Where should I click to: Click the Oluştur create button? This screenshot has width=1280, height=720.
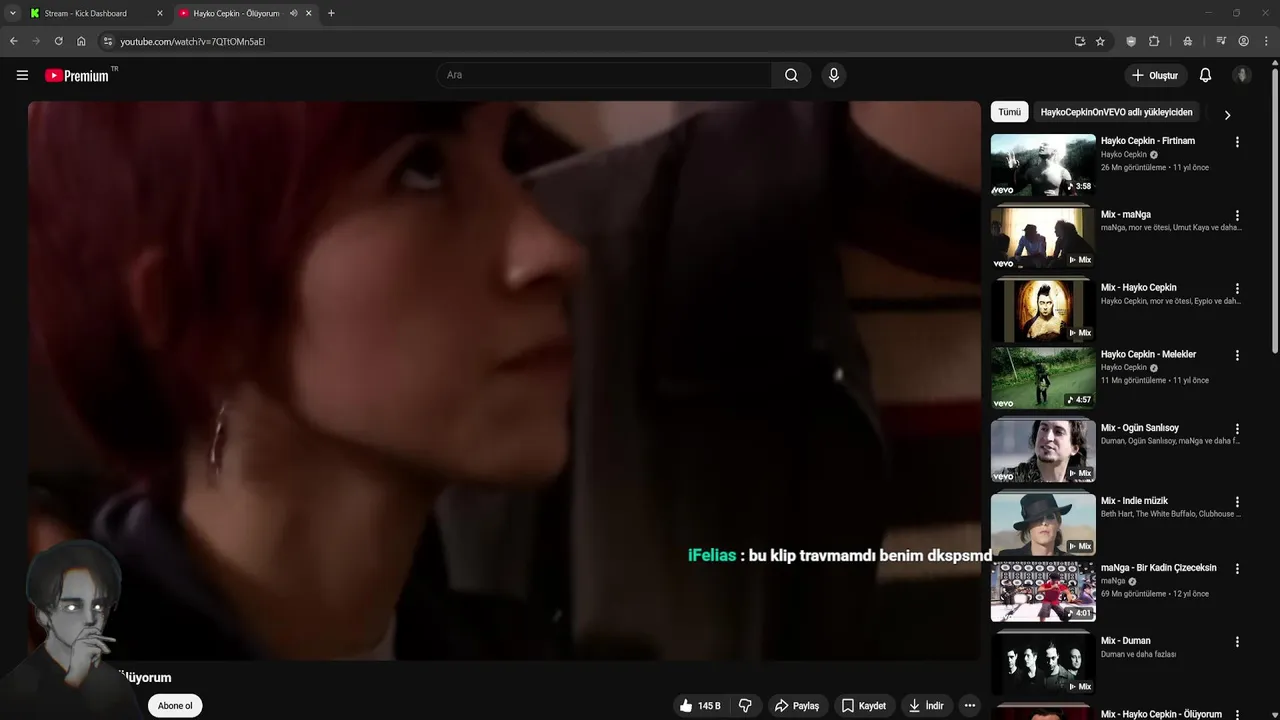click(x=1154, y=75)
